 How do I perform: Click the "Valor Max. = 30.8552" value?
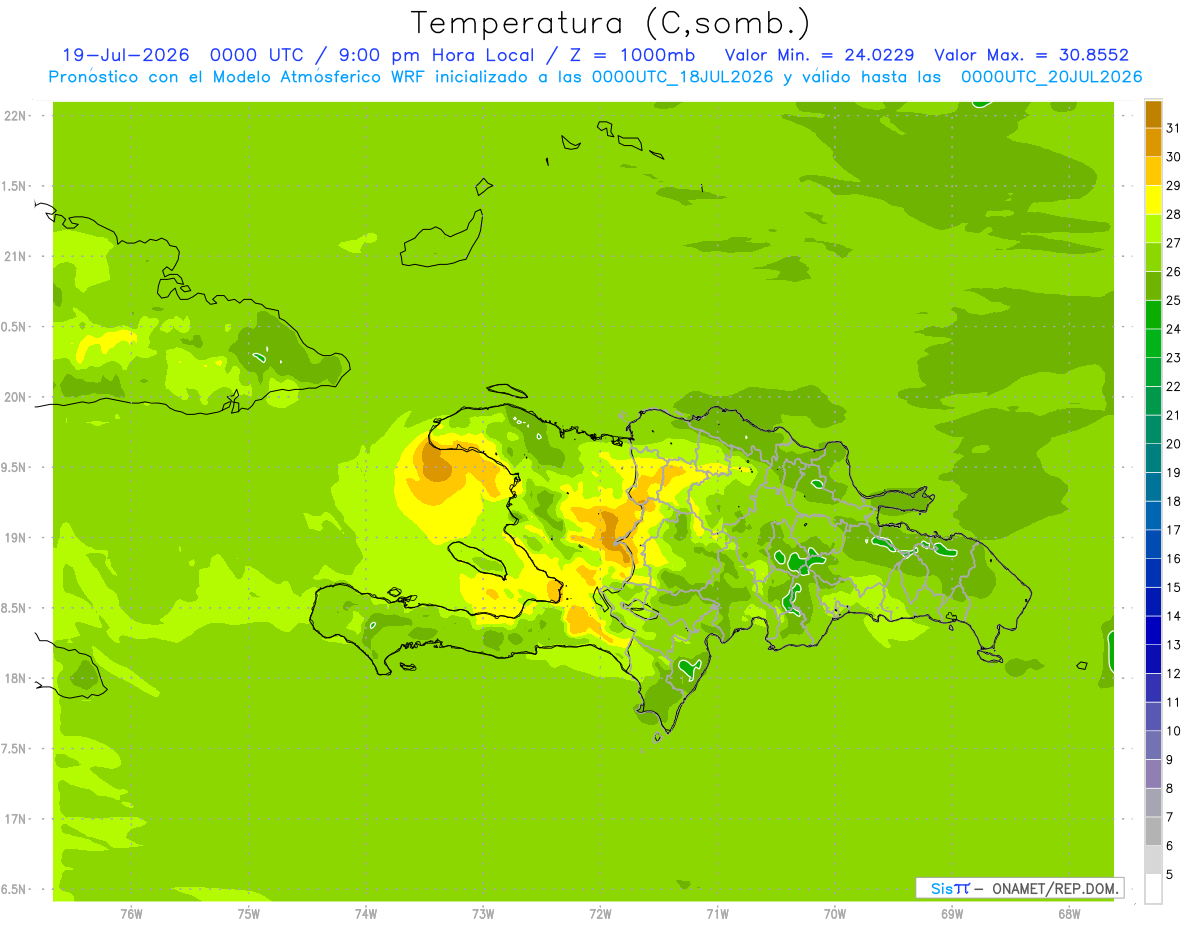point(1031,55)
